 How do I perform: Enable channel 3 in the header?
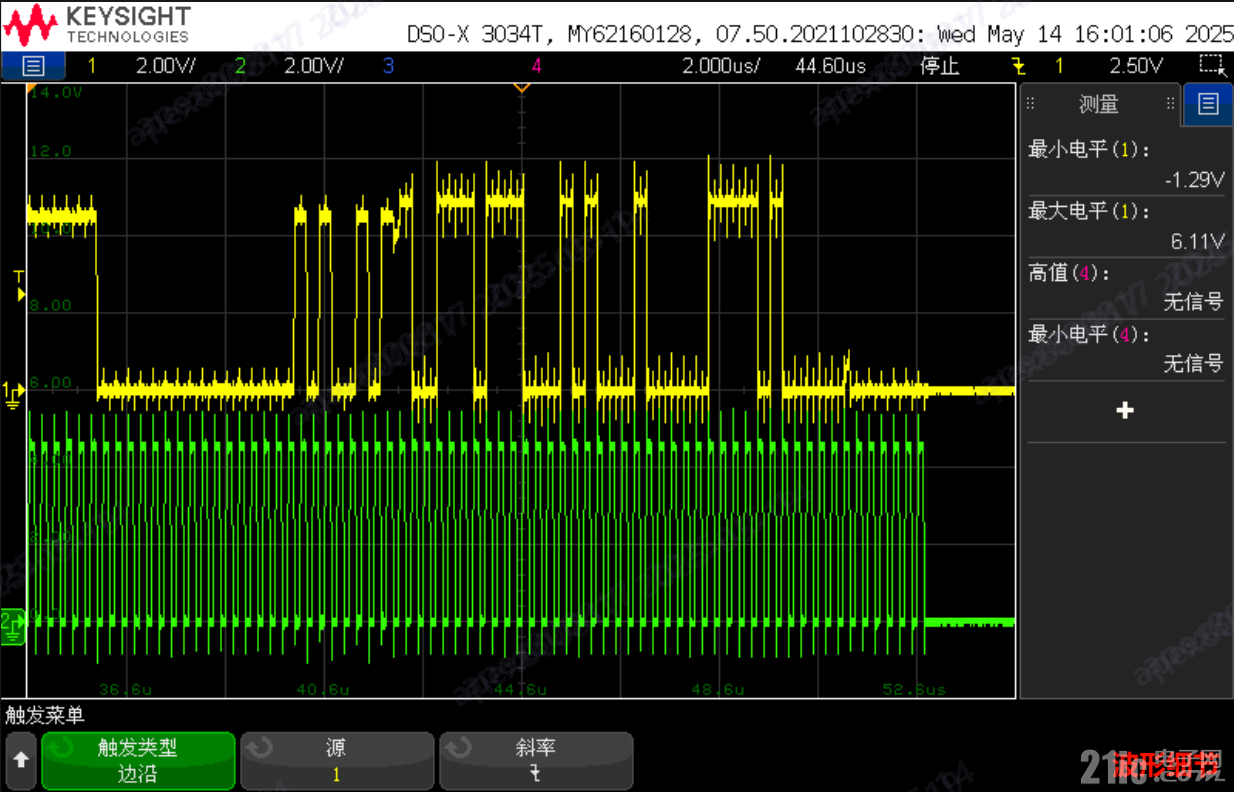click(388, 67)
